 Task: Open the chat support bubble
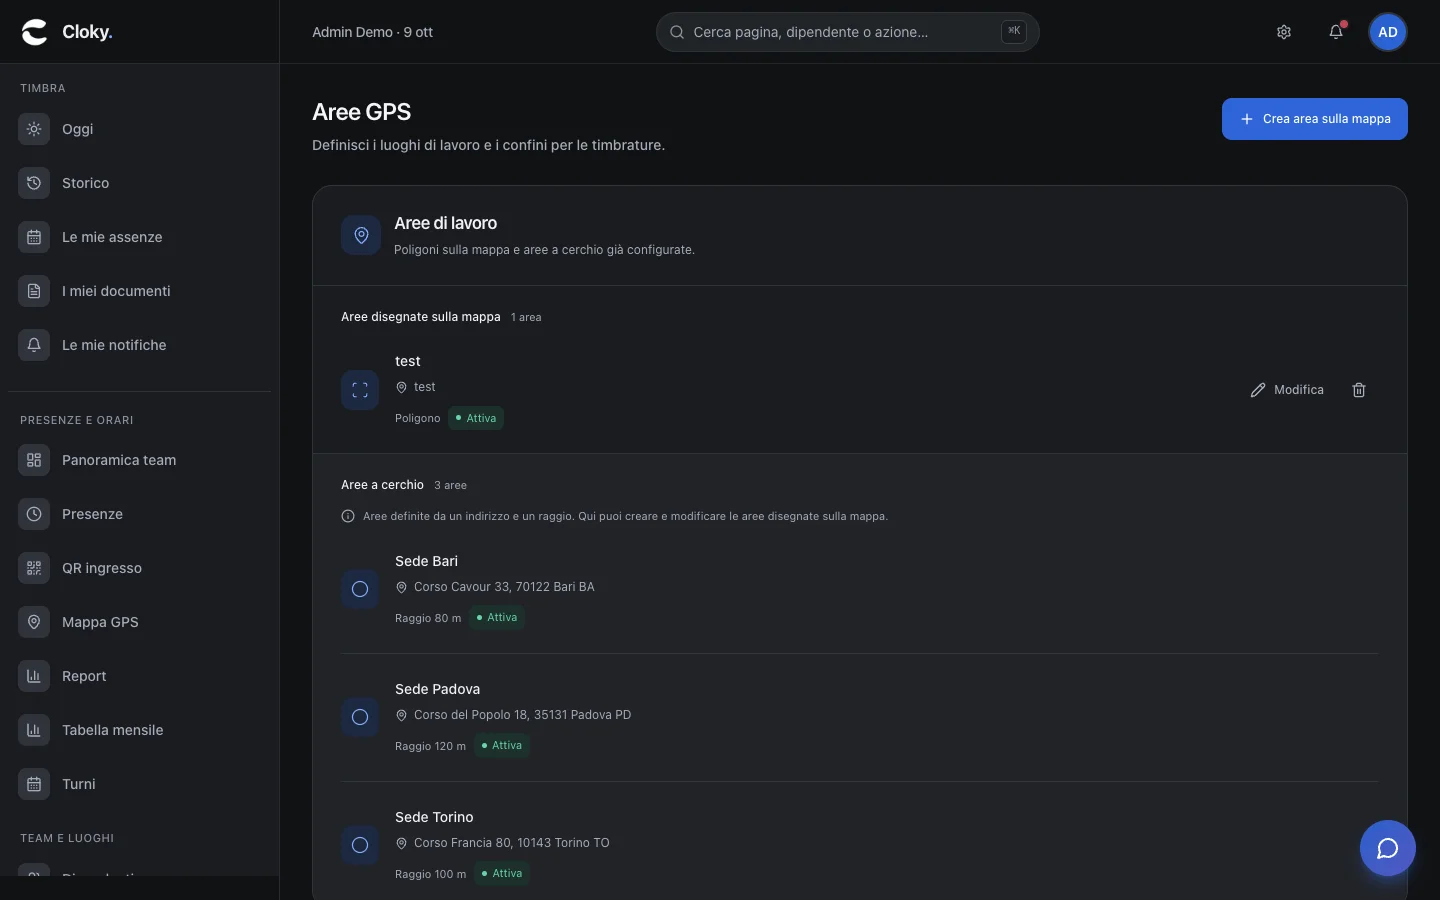click(1388, 848)
